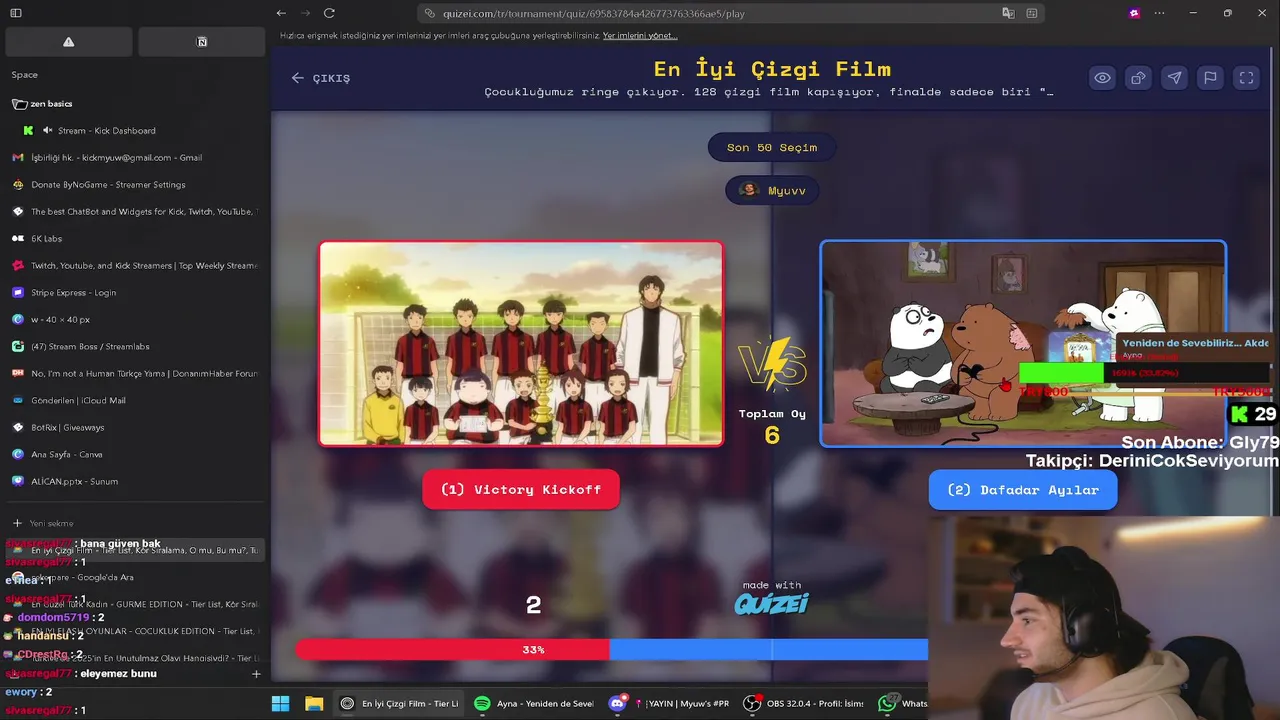Click the VS lightning emblem

click(772, 362)
